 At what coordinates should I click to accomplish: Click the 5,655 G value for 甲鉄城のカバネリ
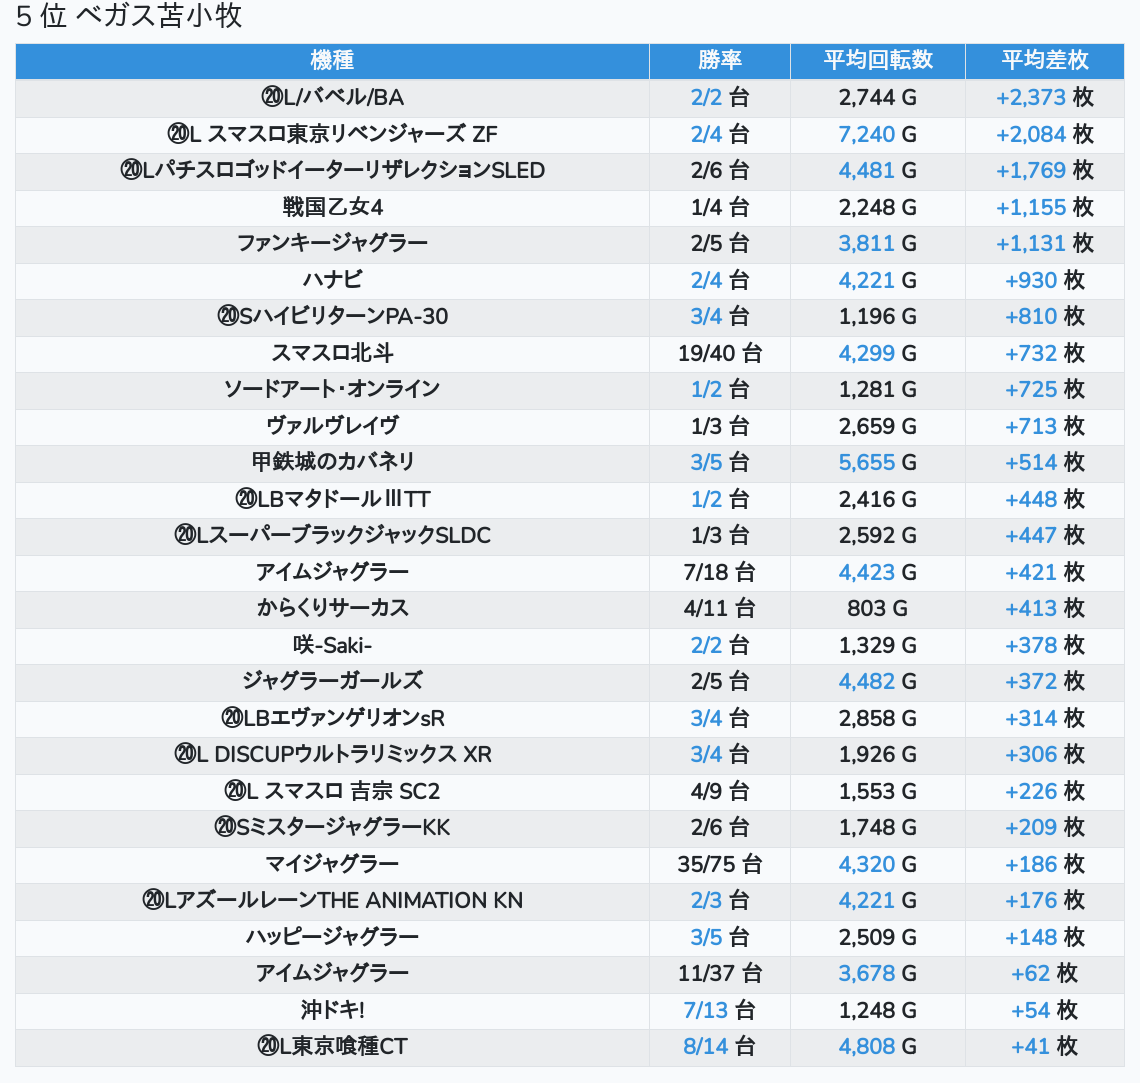tap(866, 462)
